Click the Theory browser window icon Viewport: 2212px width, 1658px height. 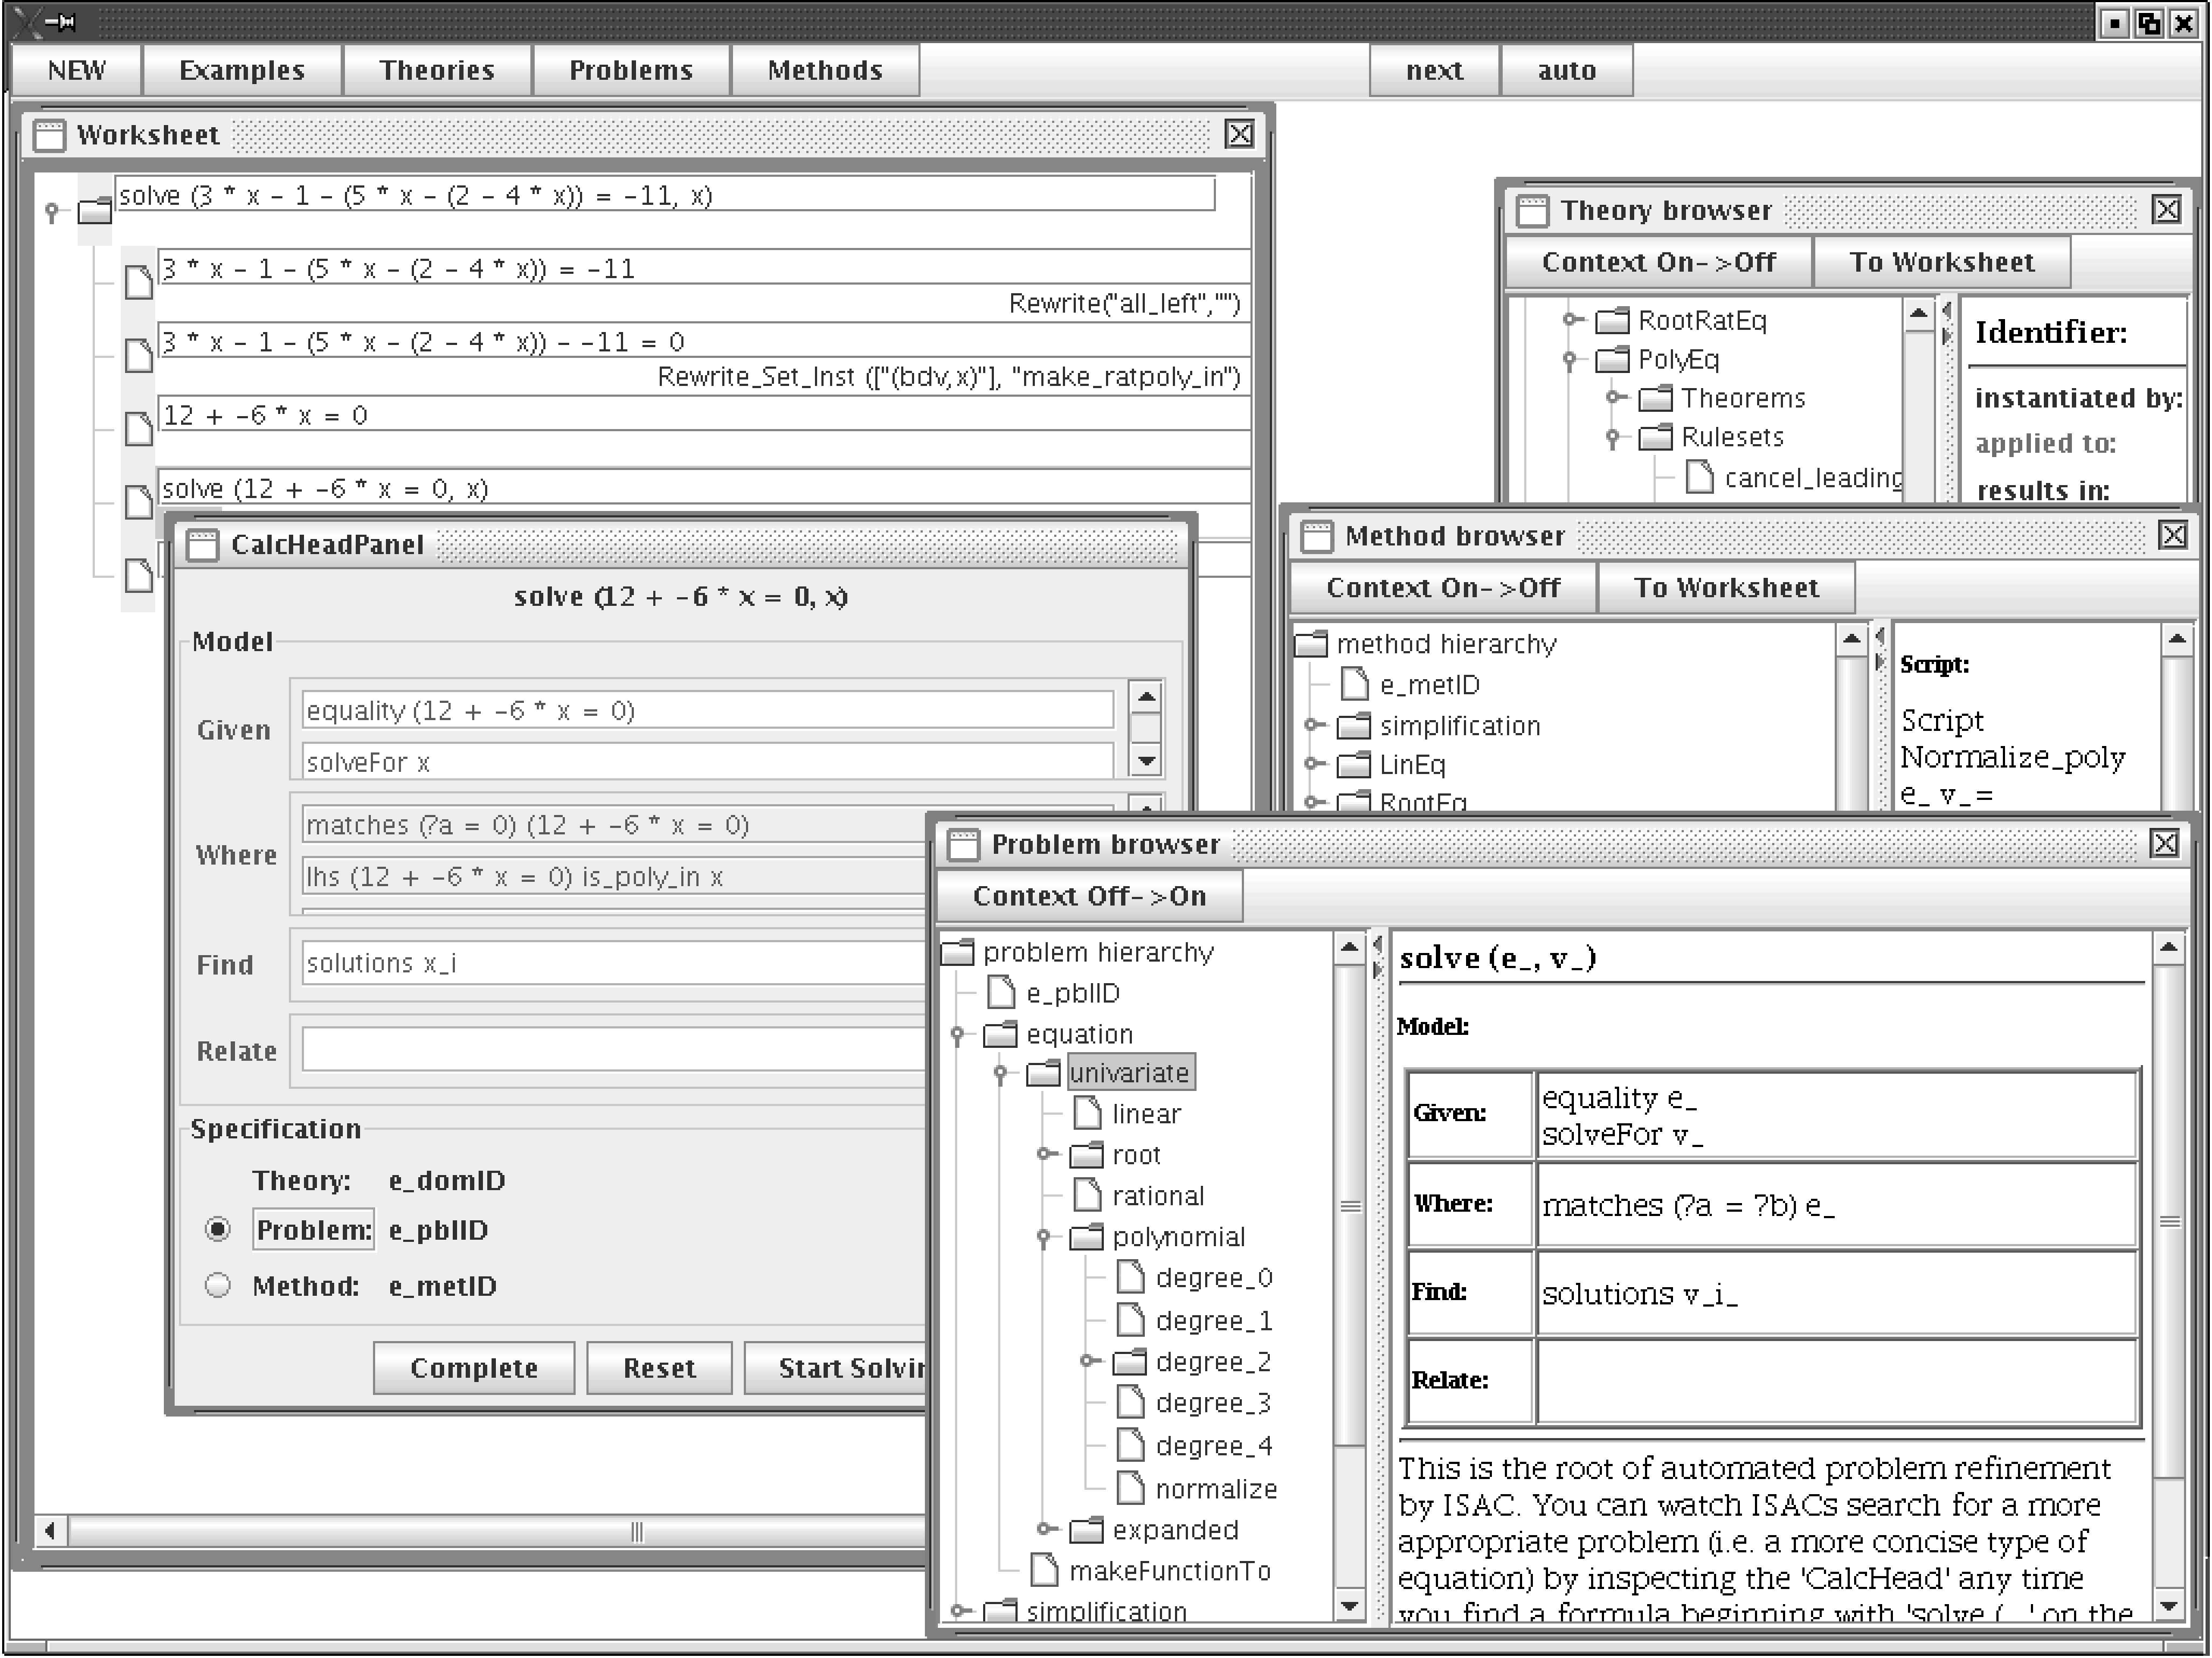tap(1532, 211)
